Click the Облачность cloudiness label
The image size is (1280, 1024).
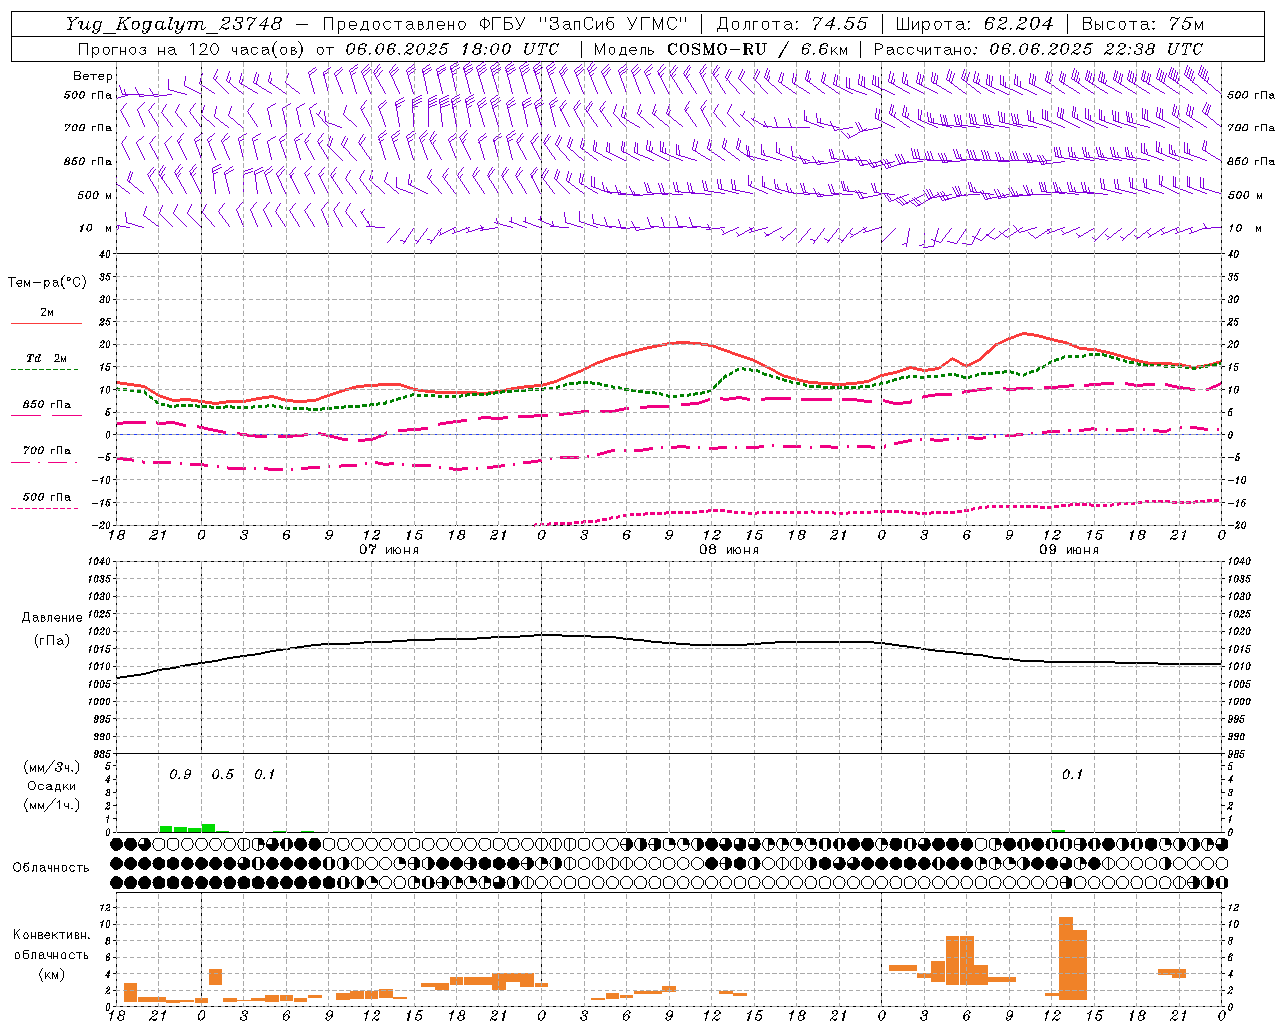pos(51,868)
